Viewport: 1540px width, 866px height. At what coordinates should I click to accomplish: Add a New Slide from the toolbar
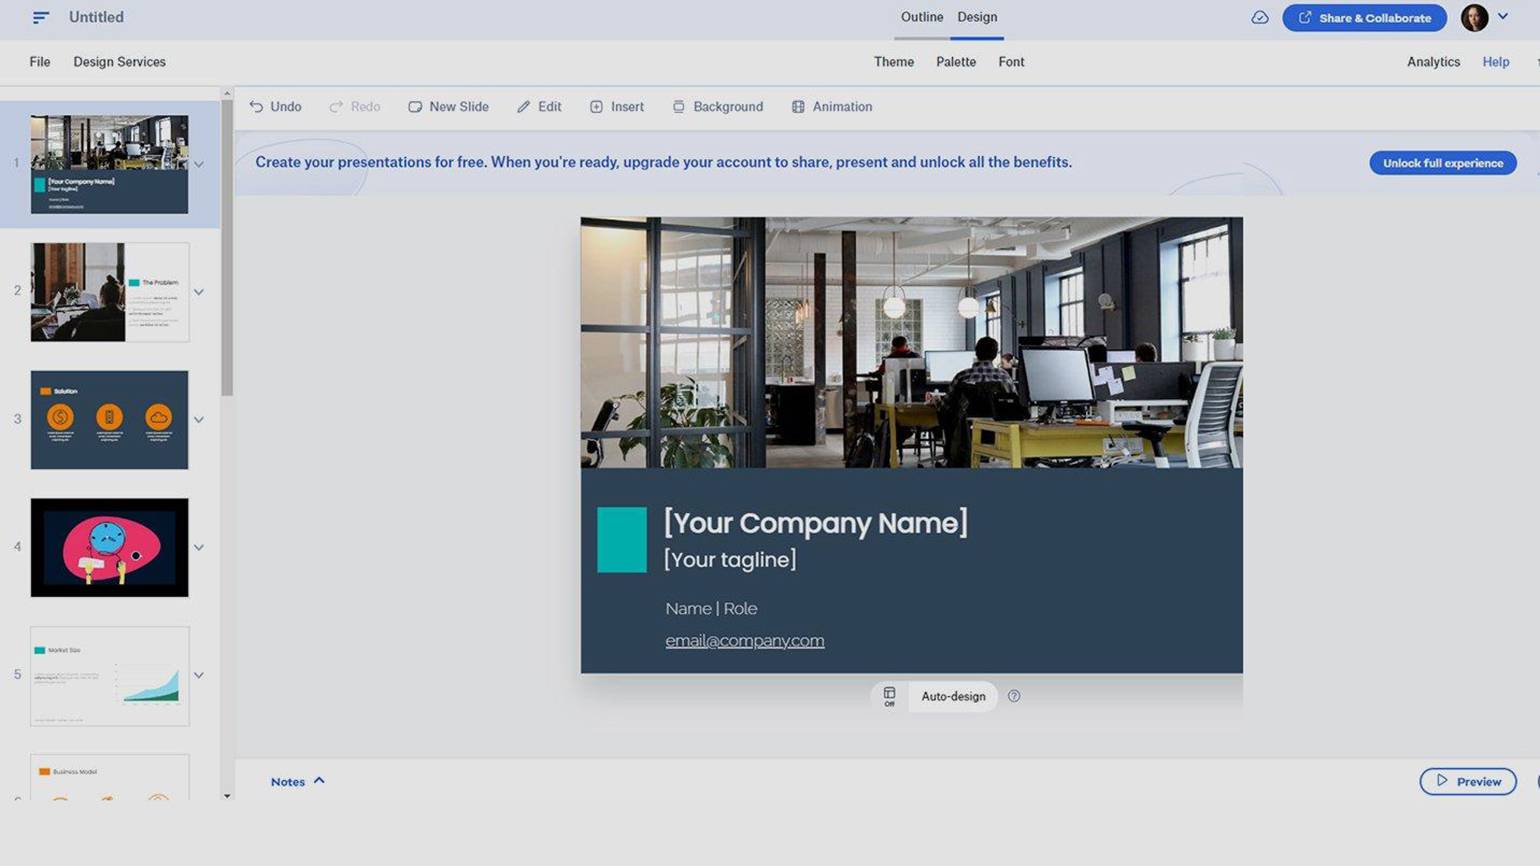click(448, 106)
